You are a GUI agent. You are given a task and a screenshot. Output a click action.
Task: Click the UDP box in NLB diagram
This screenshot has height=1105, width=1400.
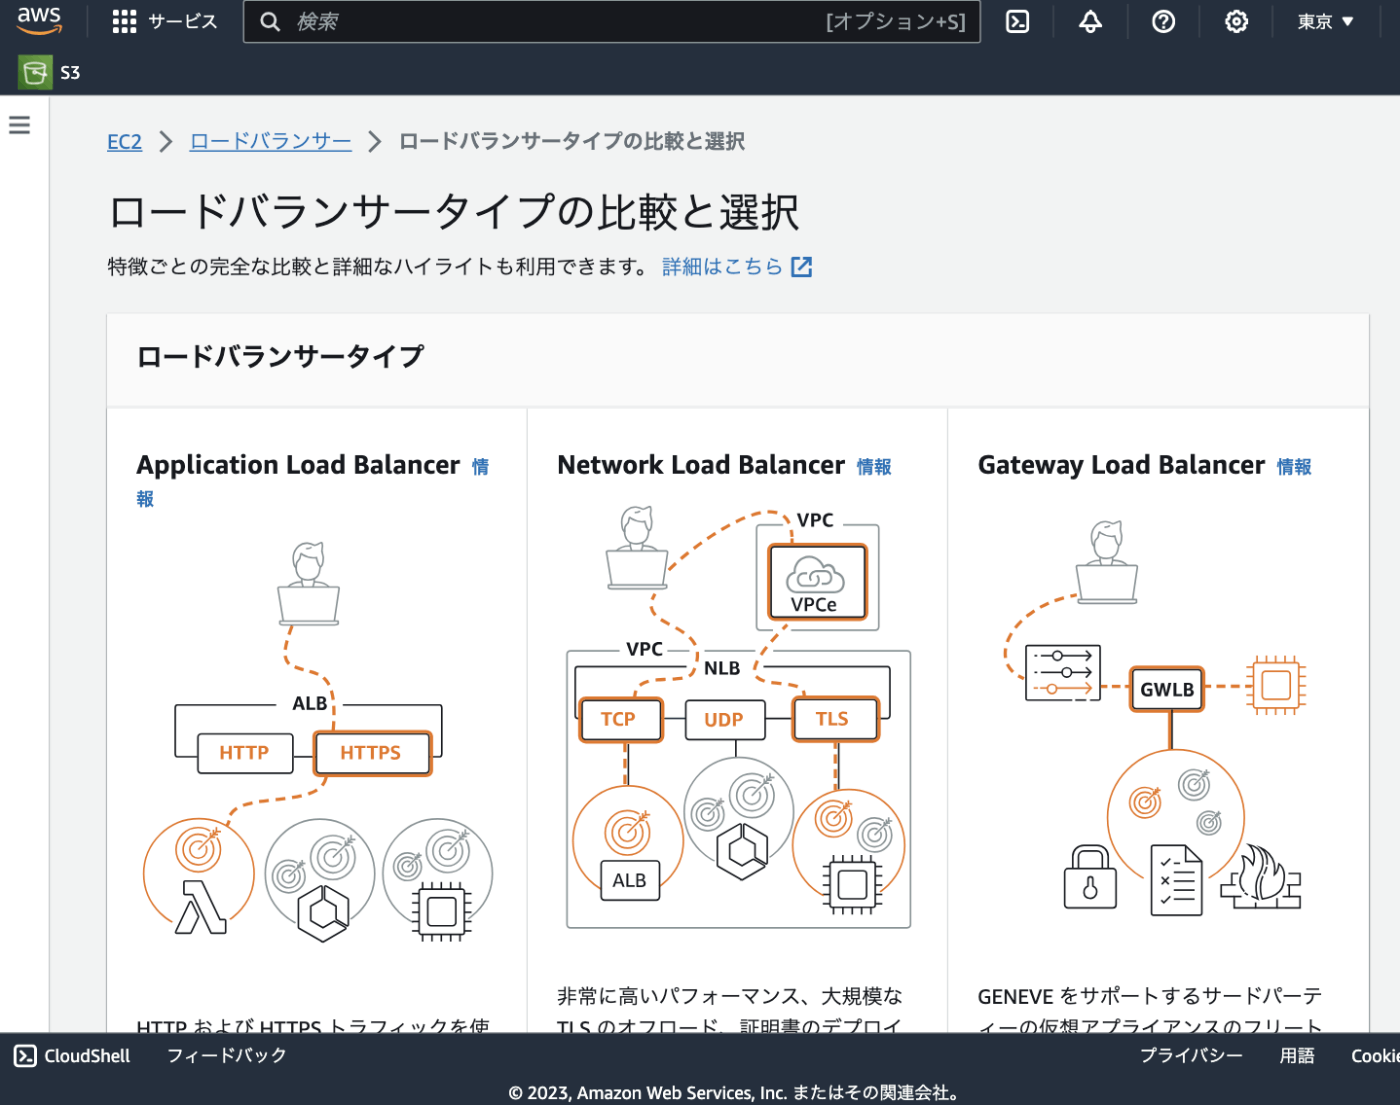click(724, 719)
